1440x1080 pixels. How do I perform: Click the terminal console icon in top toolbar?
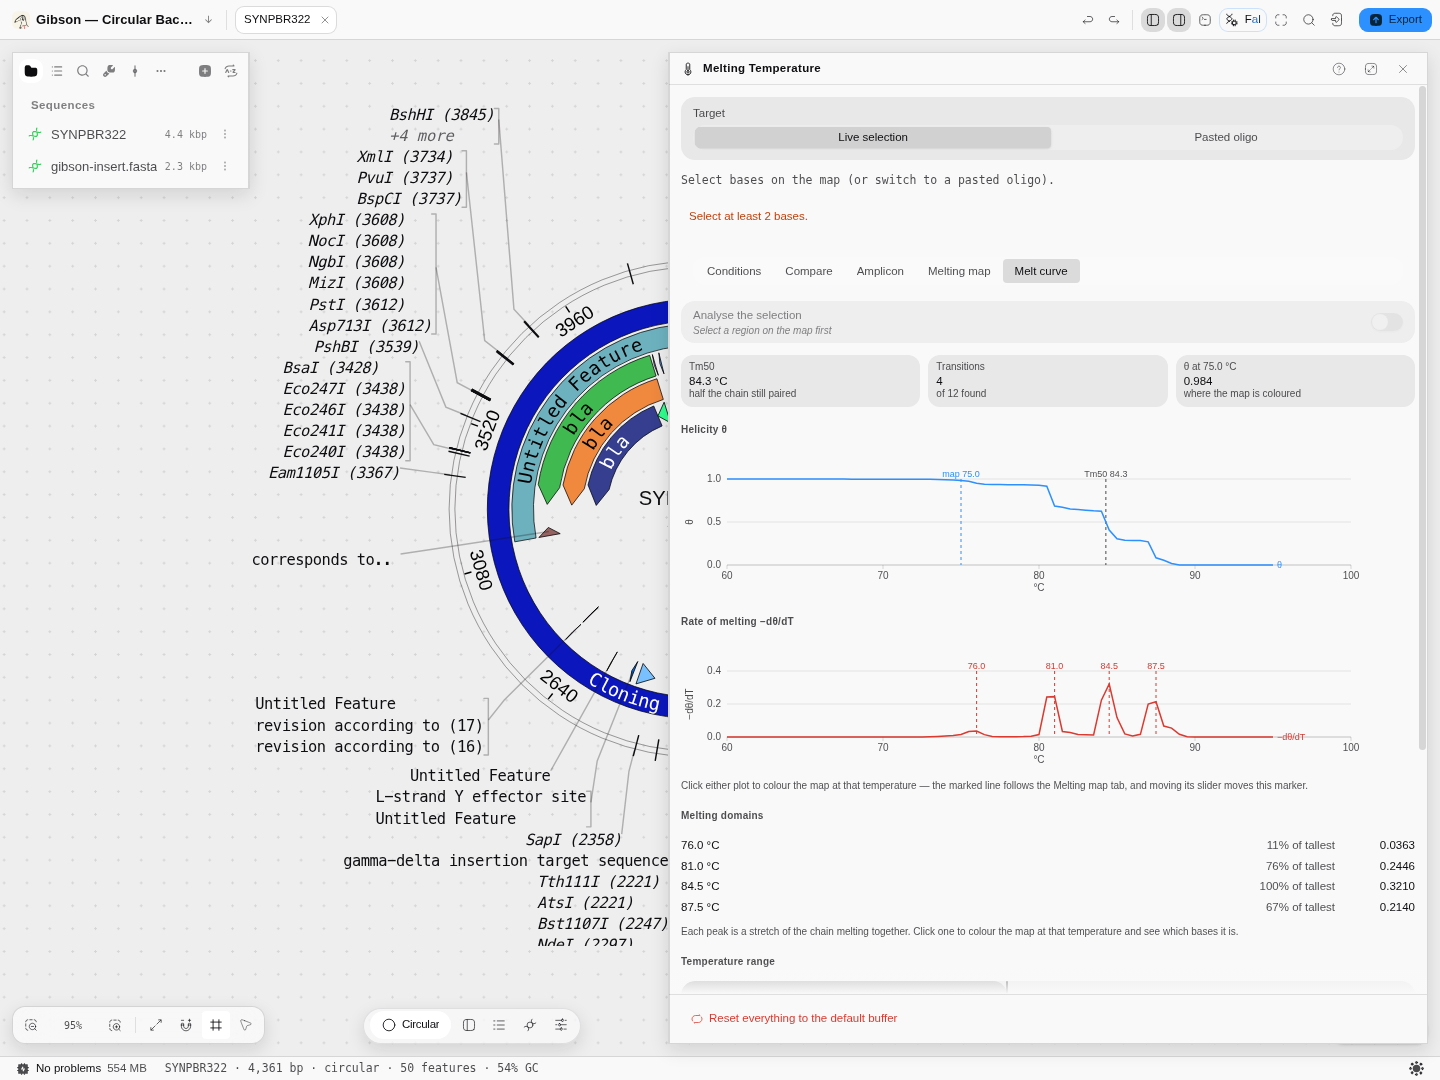point(1205,20)
